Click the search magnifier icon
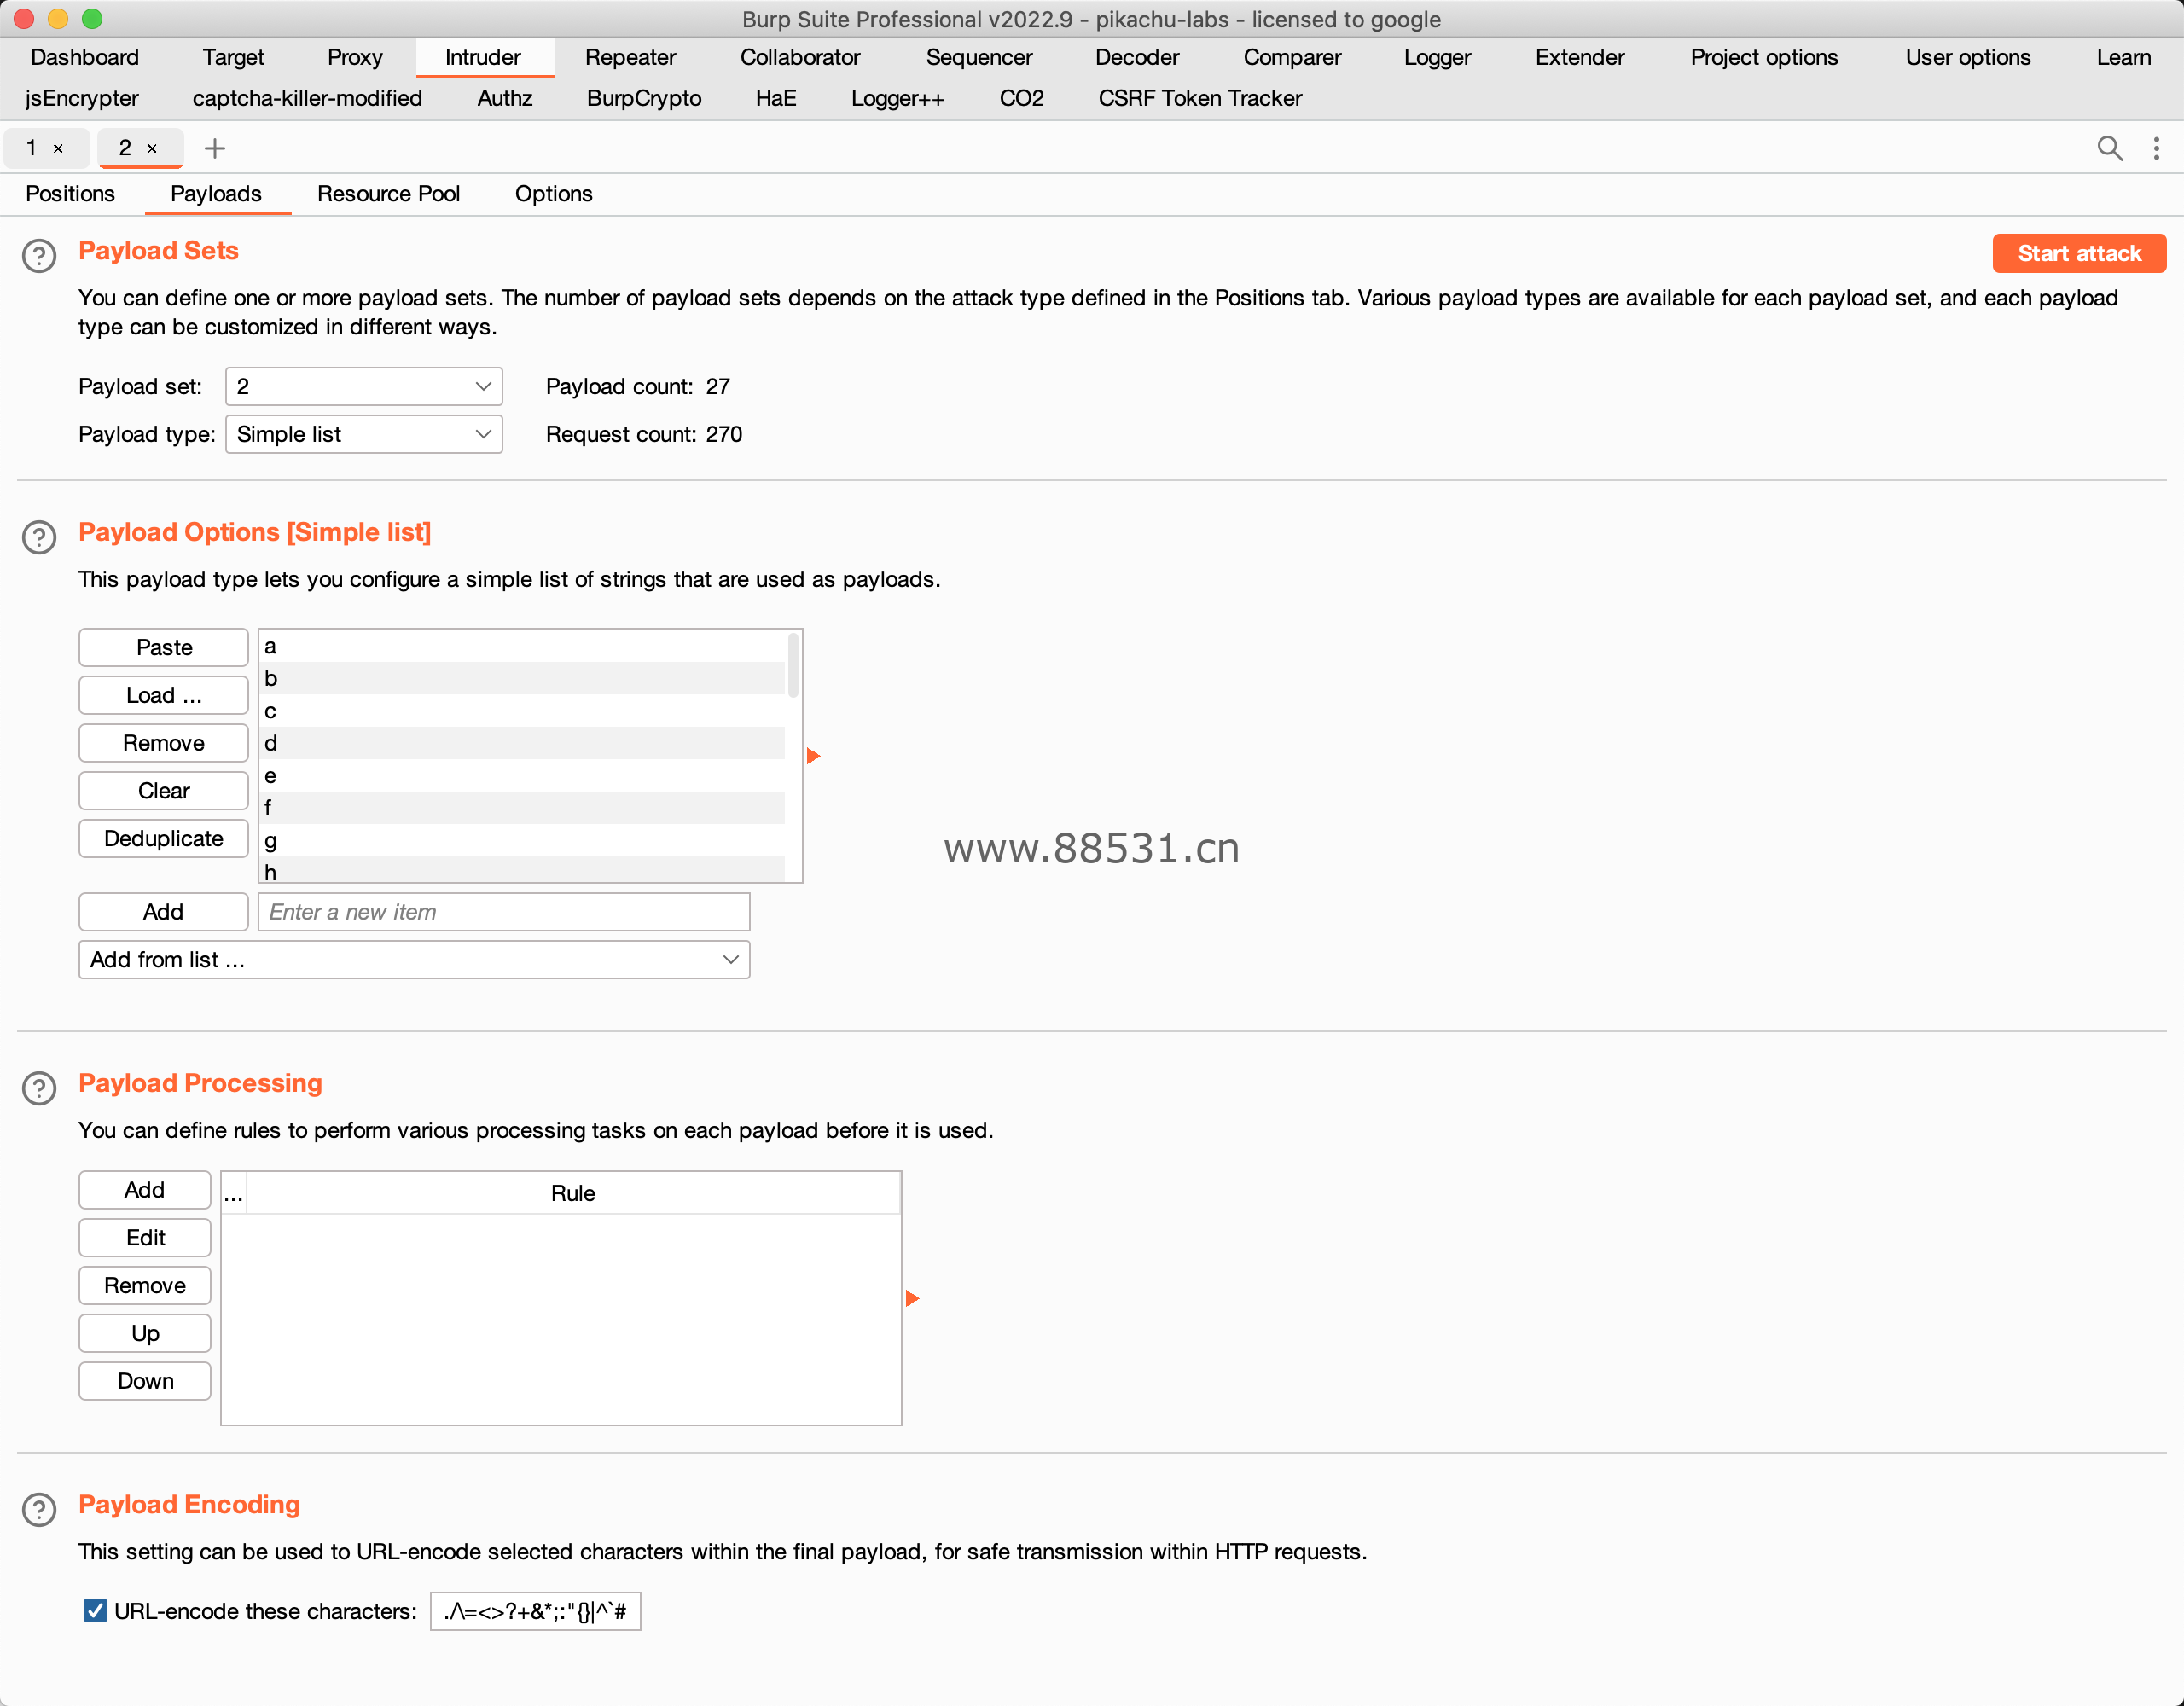Image resolution: width=2184 pixels, height=1706 pixels. click(x=2109, y=148)
